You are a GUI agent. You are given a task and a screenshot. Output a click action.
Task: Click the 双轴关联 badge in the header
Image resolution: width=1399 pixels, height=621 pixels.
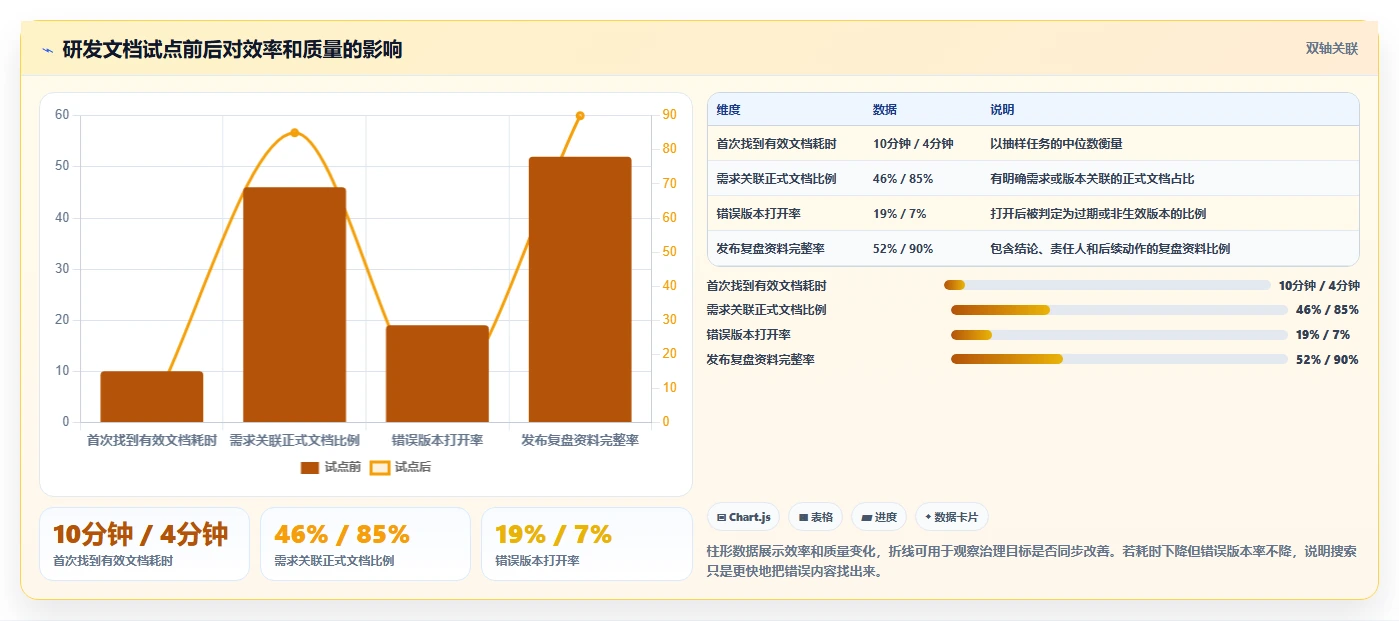[1331, 48]
